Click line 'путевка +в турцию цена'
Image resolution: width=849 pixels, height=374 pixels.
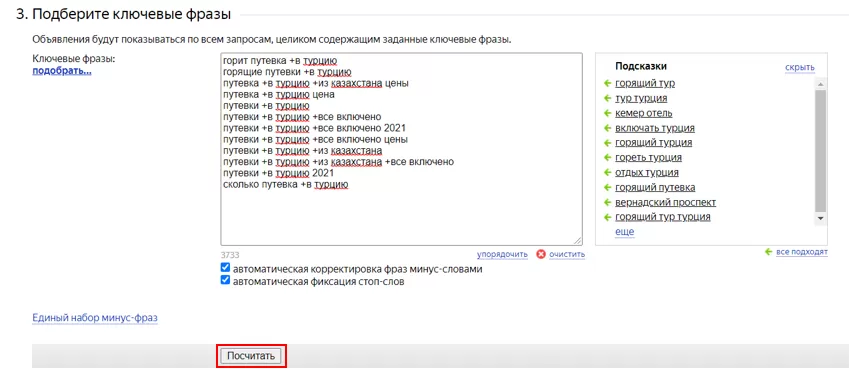click(x=279, y=95)
